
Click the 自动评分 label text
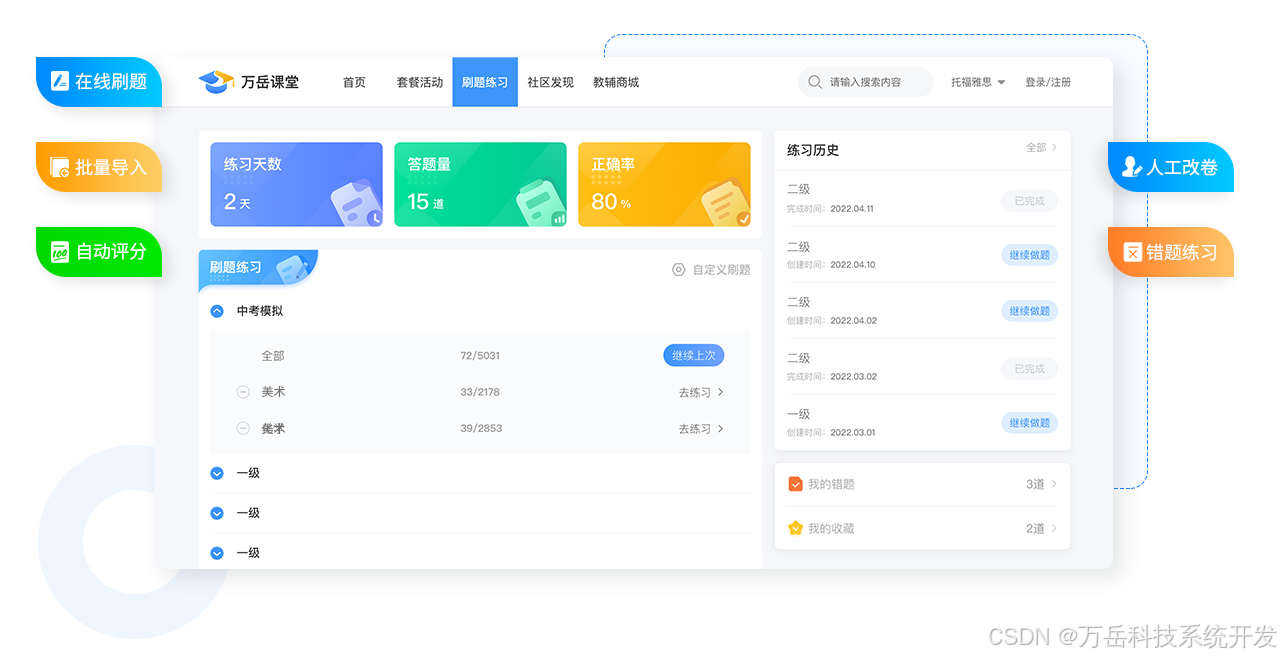pos(111,252)
